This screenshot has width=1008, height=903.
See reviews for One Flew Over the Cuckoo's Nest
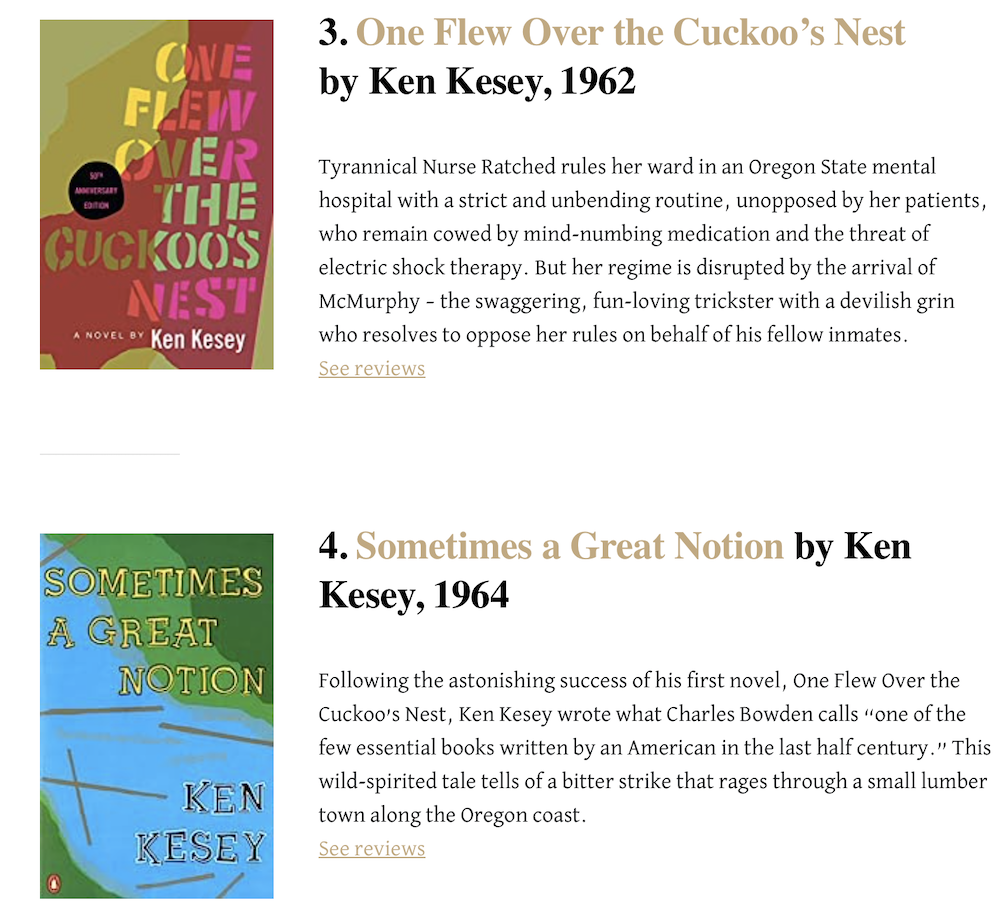coord(372,369)
